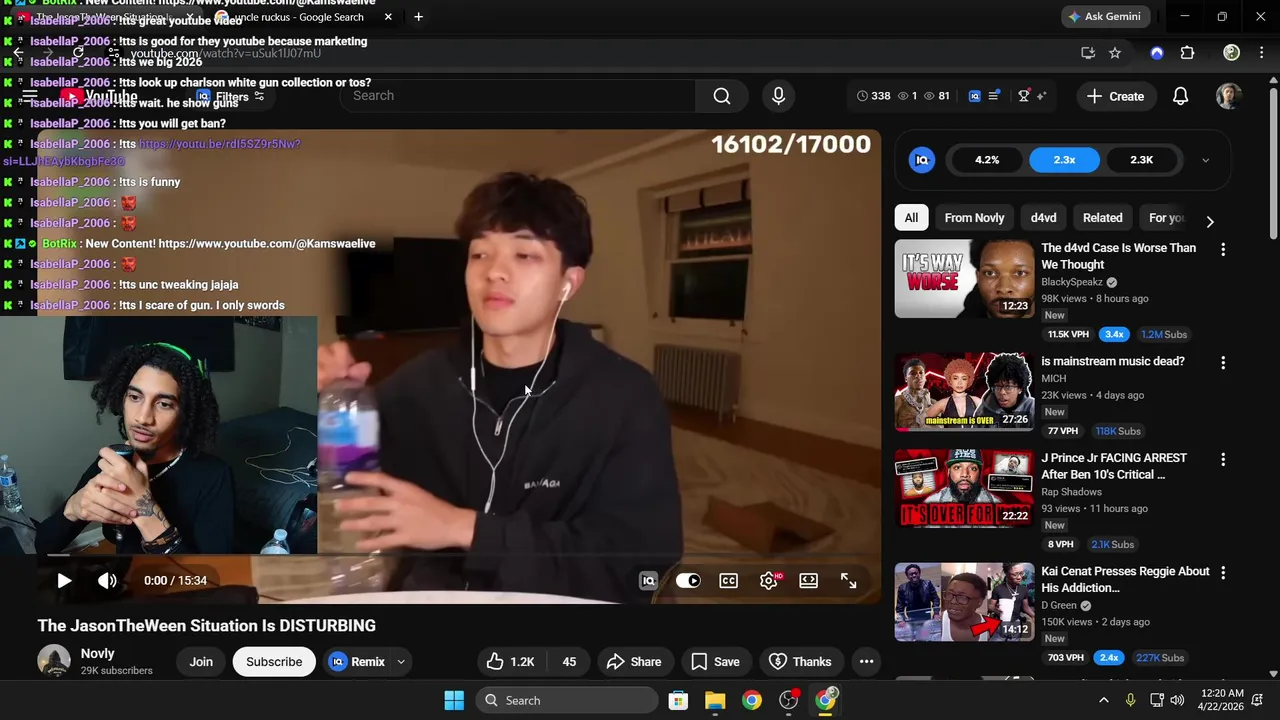Open options for mainstream music dead video
The width and height of the screenshot is (1280, 720).
point(1222,363)
